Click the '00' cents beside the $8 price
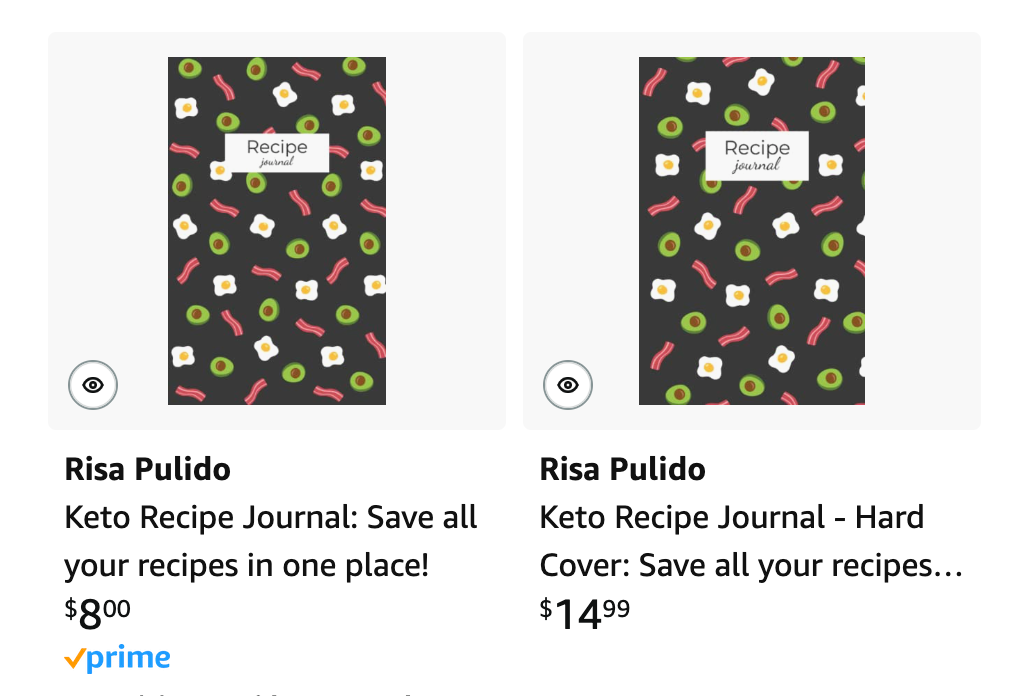The width and height of the screenshot is (1026, 696). [117, 608]
